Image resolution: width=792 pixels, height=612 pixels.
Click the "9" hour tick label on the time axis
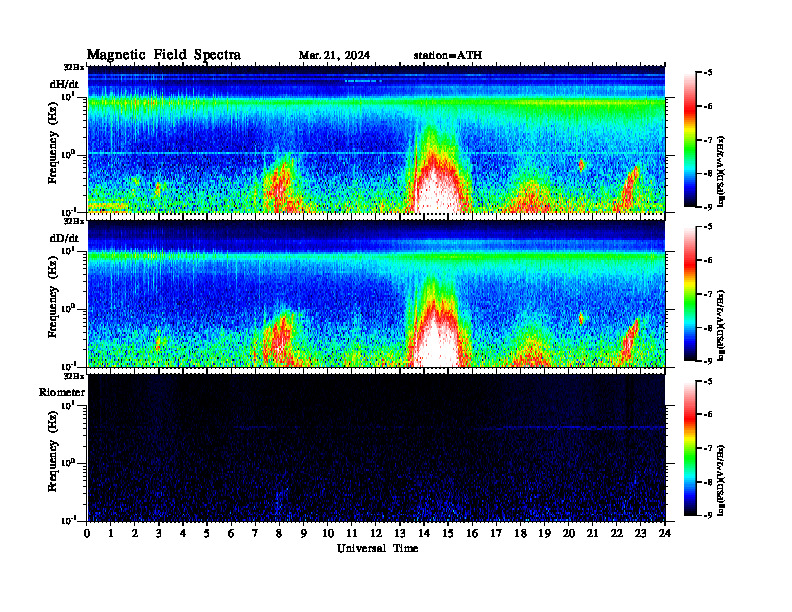point(304,534)
